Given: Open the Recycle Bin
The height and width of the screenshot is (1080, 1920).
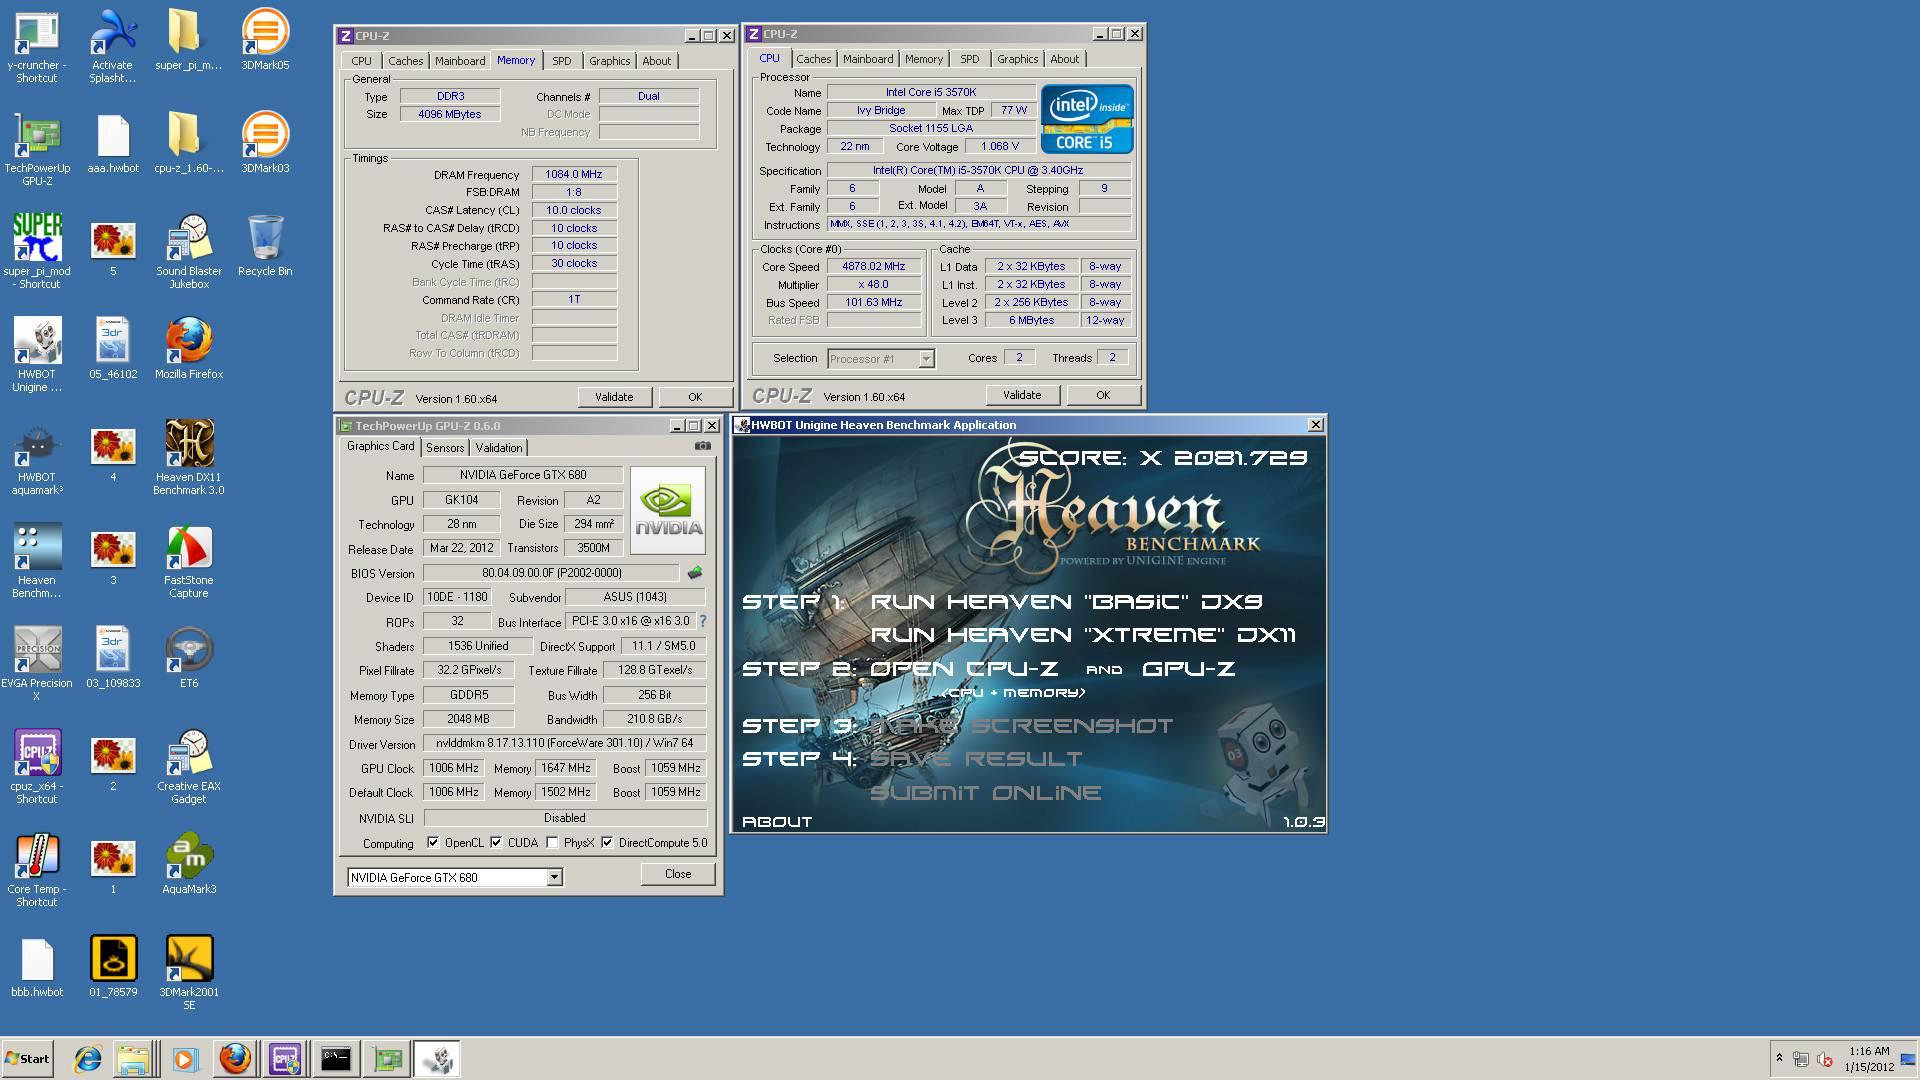Looking at the screenshot, I should (x=265, y=239).
